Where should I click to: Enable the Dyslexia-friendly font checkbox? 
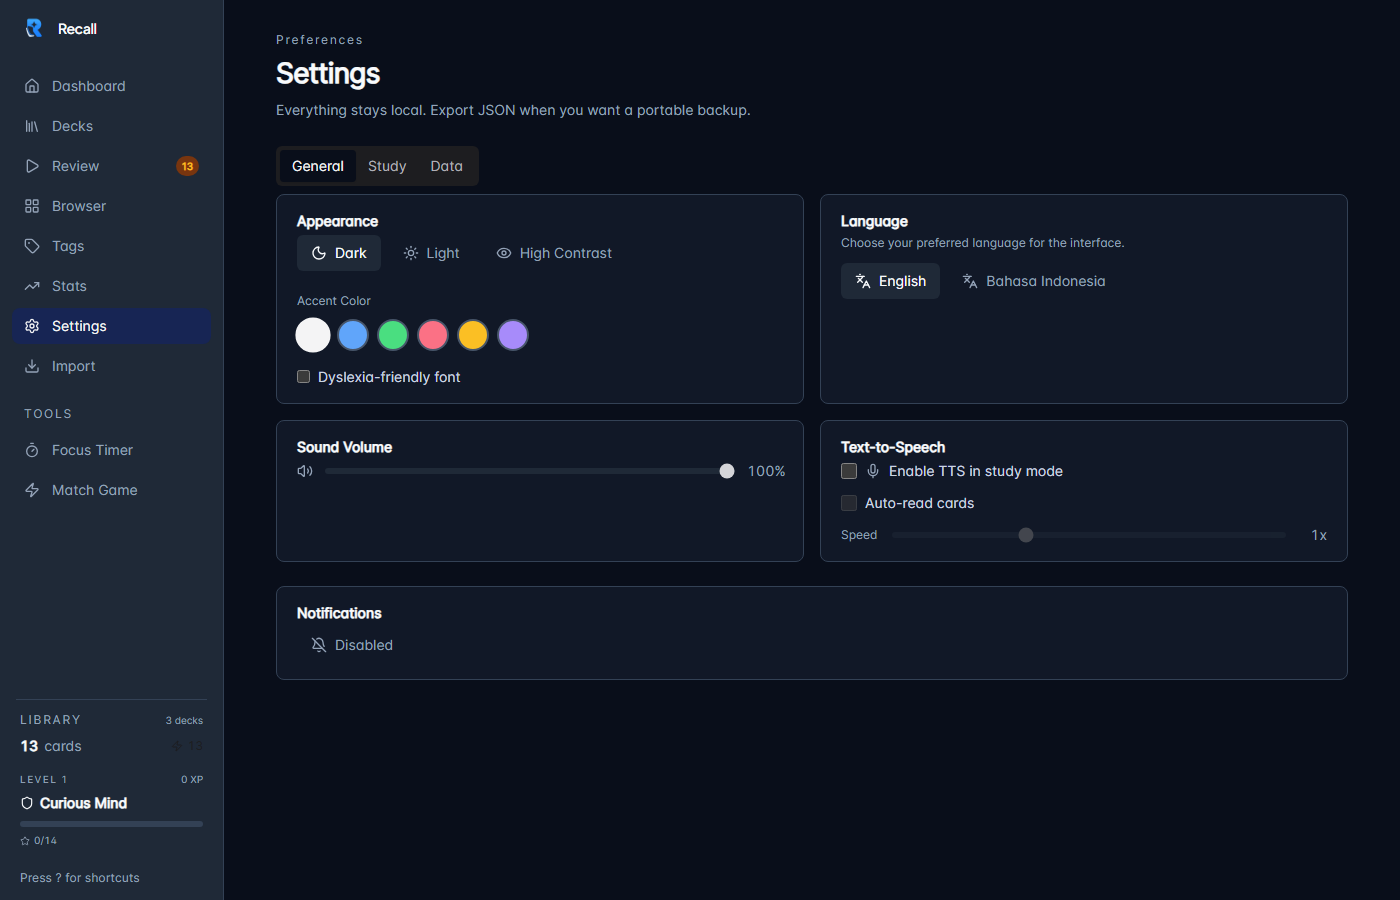pos(303,377)
